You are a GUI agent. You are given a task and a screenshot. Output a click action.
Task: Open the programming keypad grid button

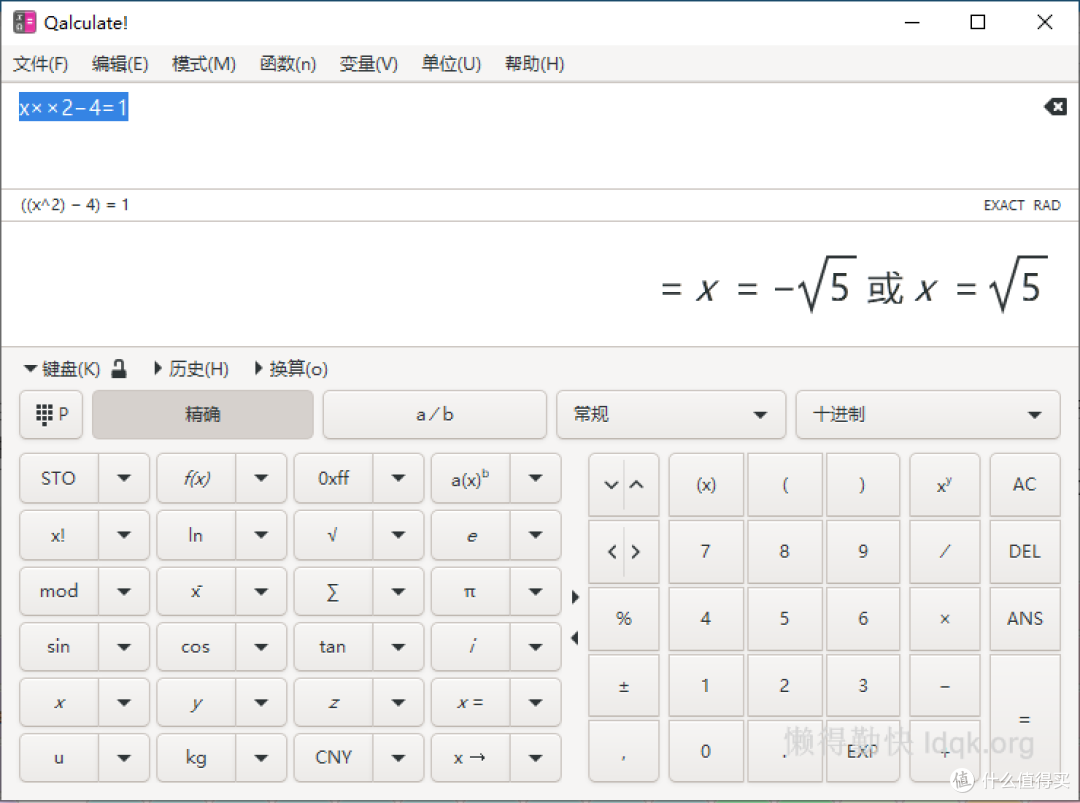(51, 415)
